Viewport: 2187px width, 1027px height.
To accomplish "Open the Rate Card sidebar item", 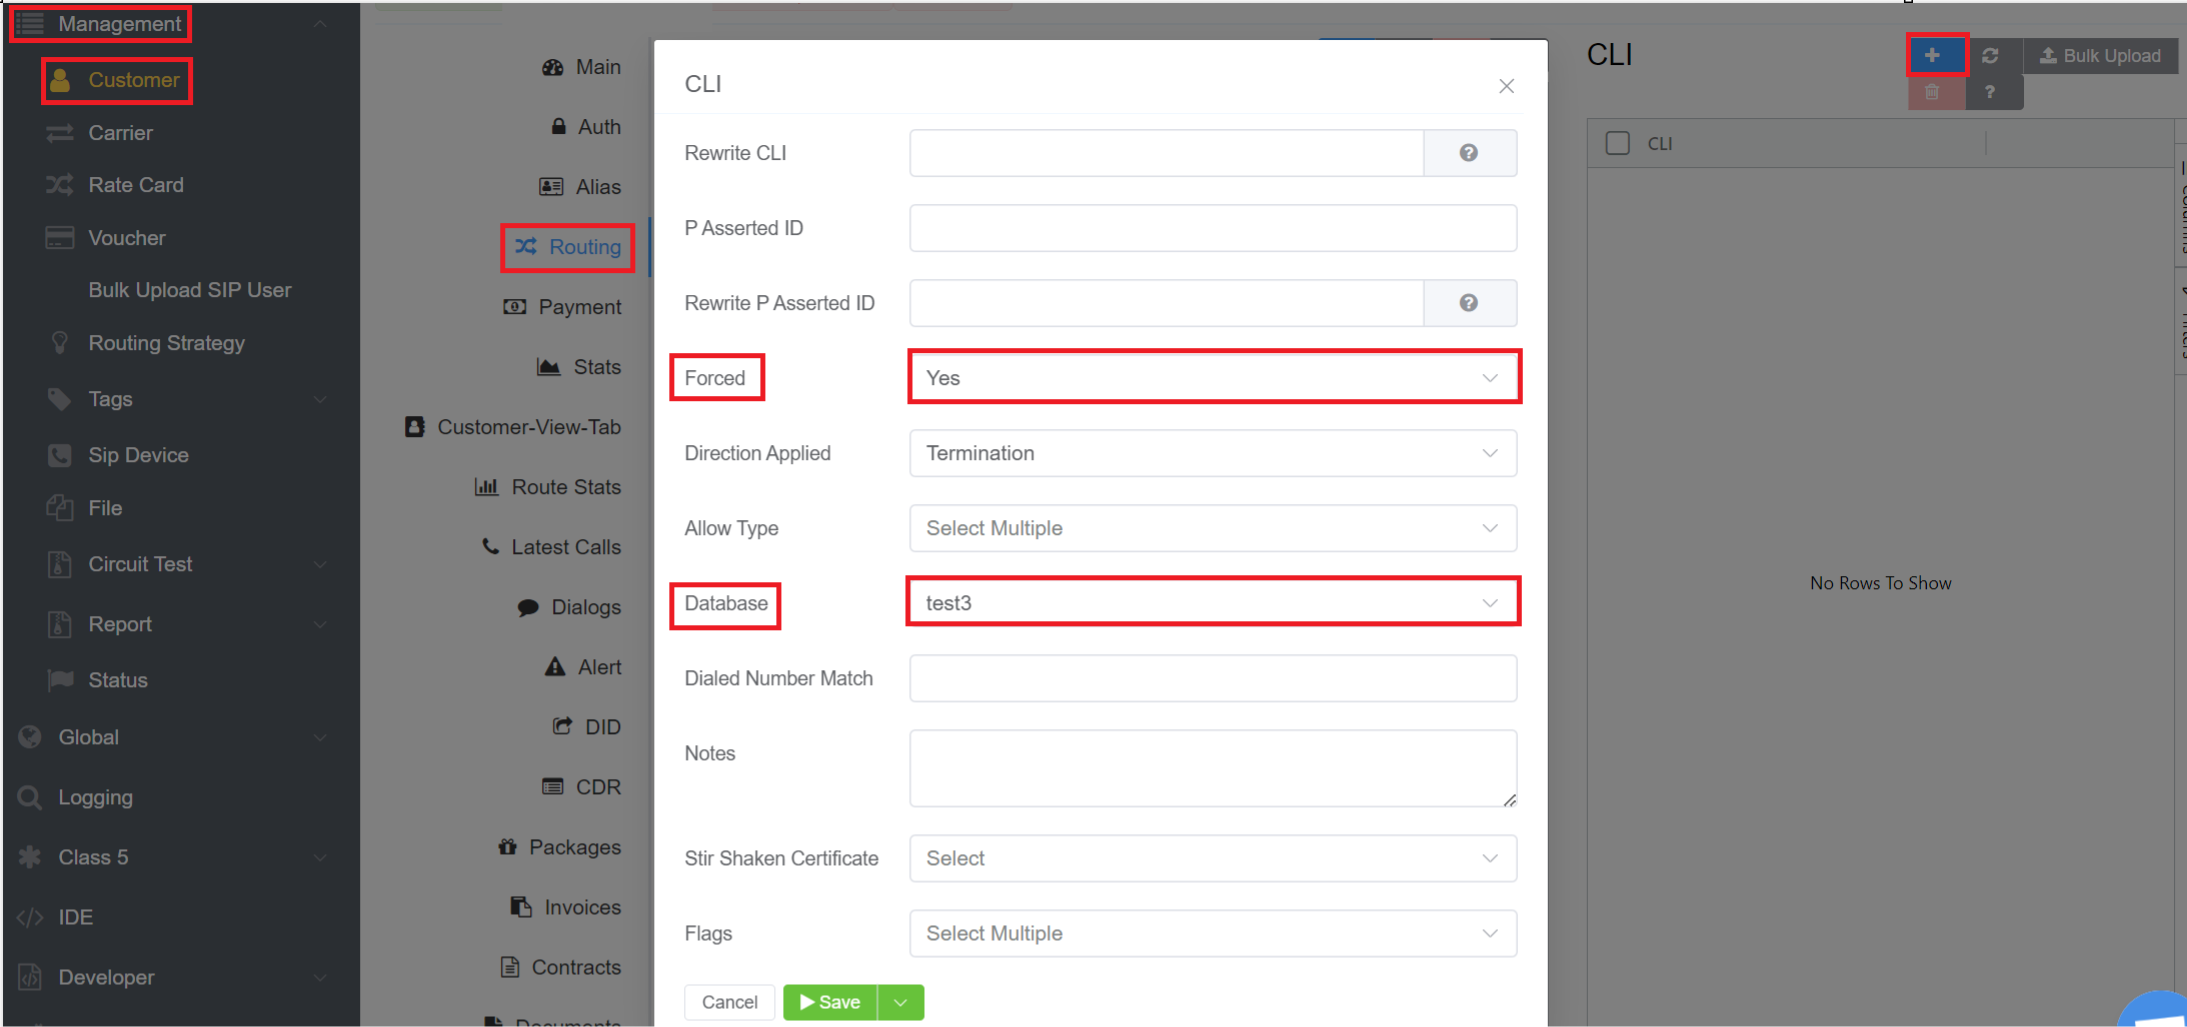I will pyautogui.click(x=135, y=185).
